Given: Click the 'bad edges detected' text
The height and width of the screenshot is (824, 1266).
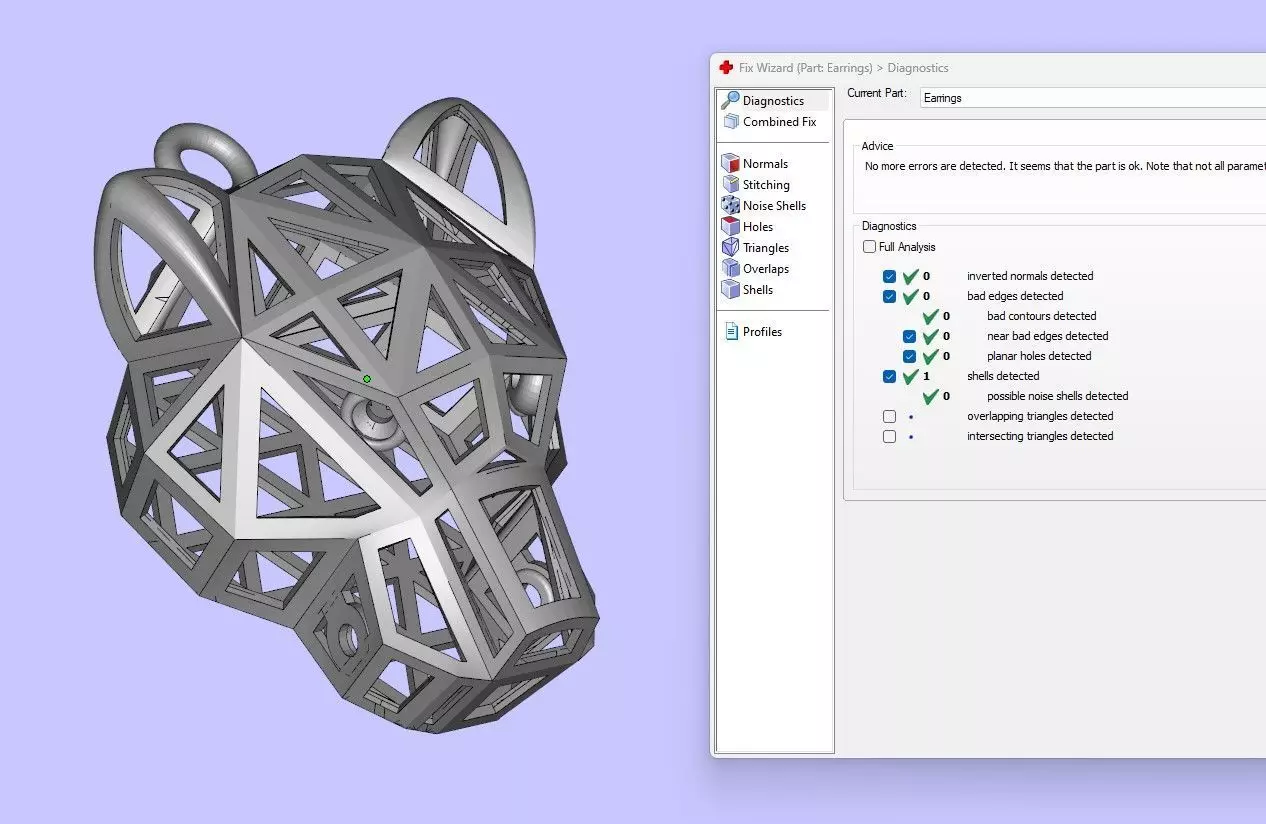Looking at the screenshot, I should tap(1015, 296).
